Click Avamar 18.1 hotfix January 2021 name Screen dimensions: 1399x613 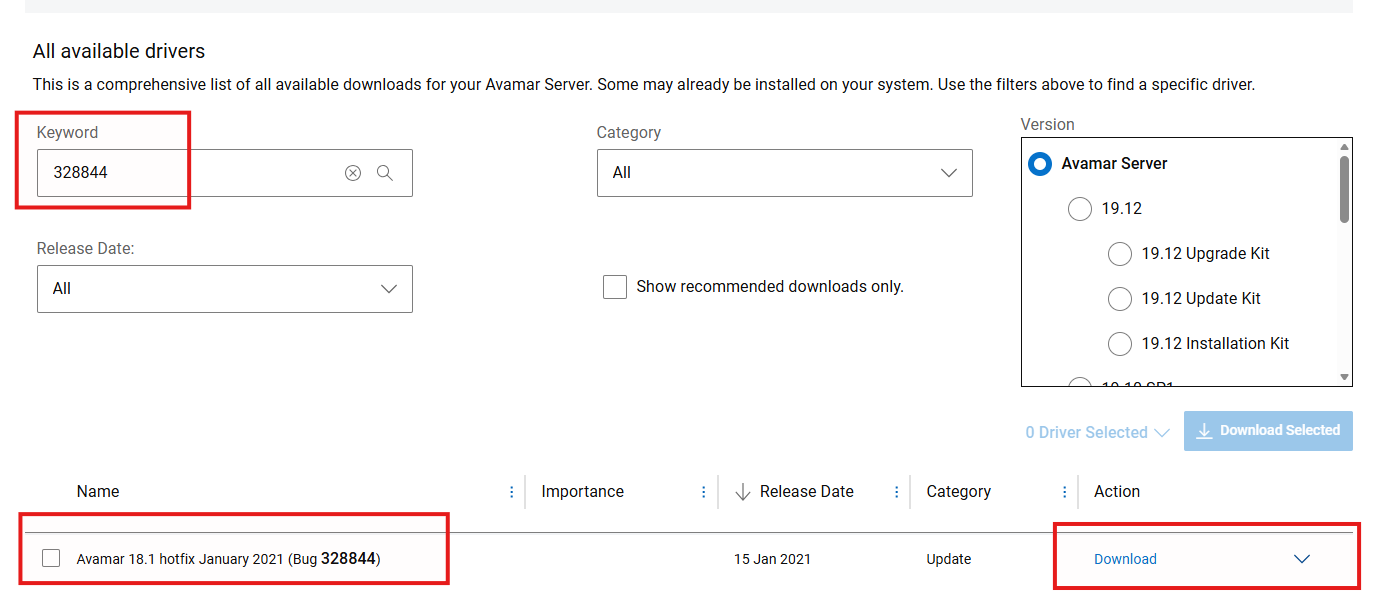pos(228,559)
